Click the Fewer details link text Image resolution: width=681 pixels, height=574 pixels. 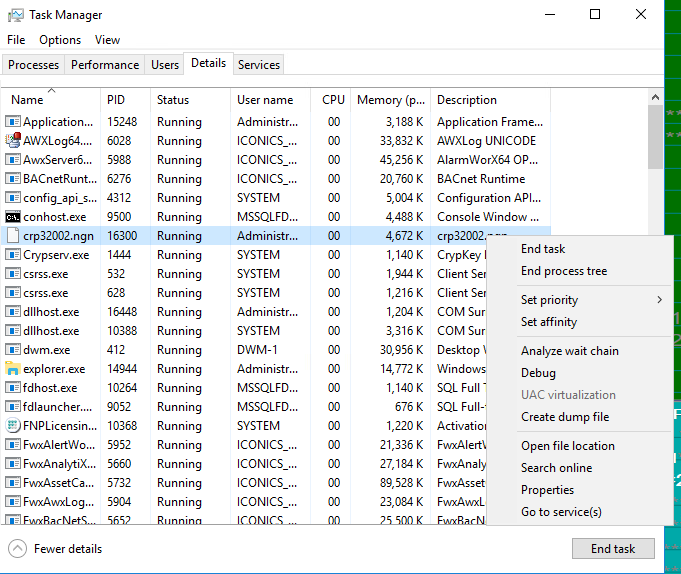pyautogui.click(x=68, y=549)
